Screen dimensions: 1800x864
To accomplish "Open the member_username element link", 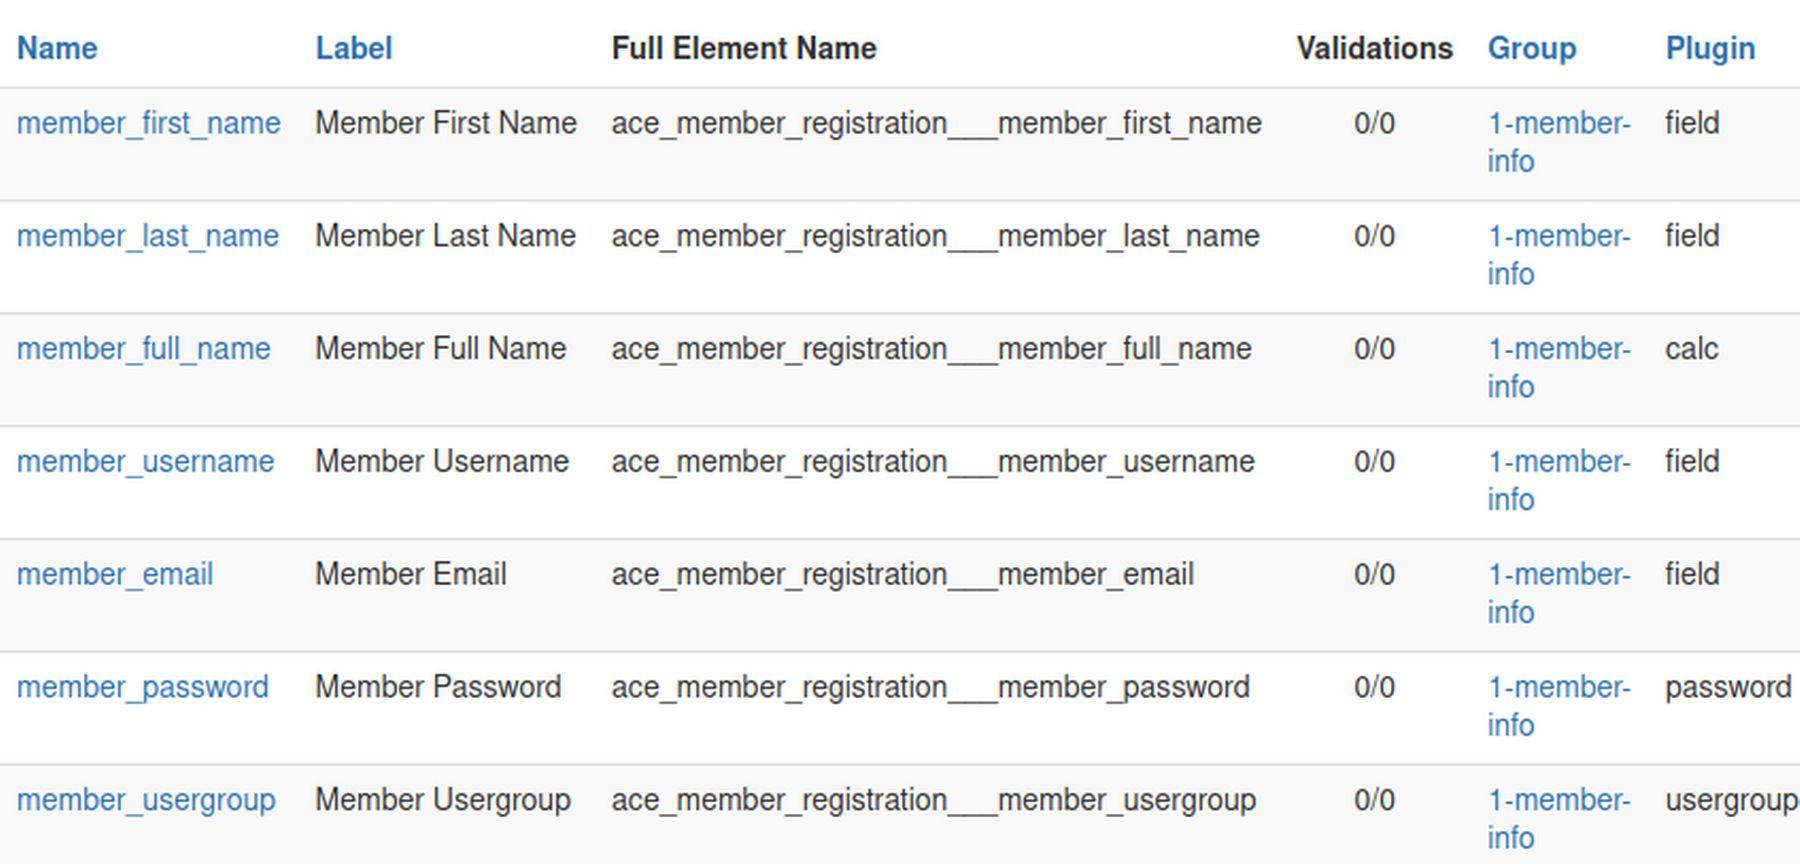I will tap(145, 462).
